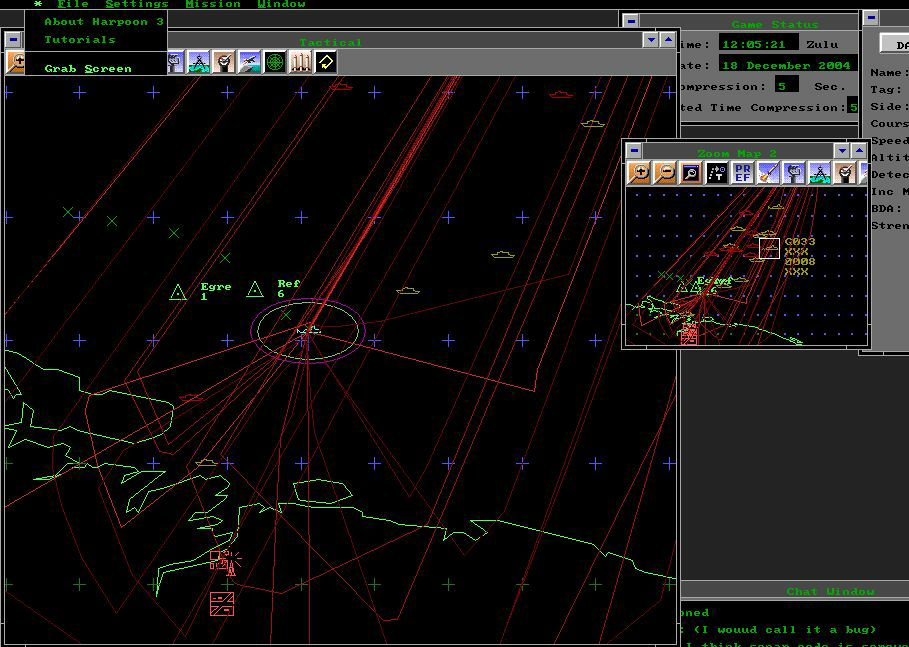909x647 pixels.
Task: Click the three missiles icon in Tactical toolbar
Action: click(300, 62)
